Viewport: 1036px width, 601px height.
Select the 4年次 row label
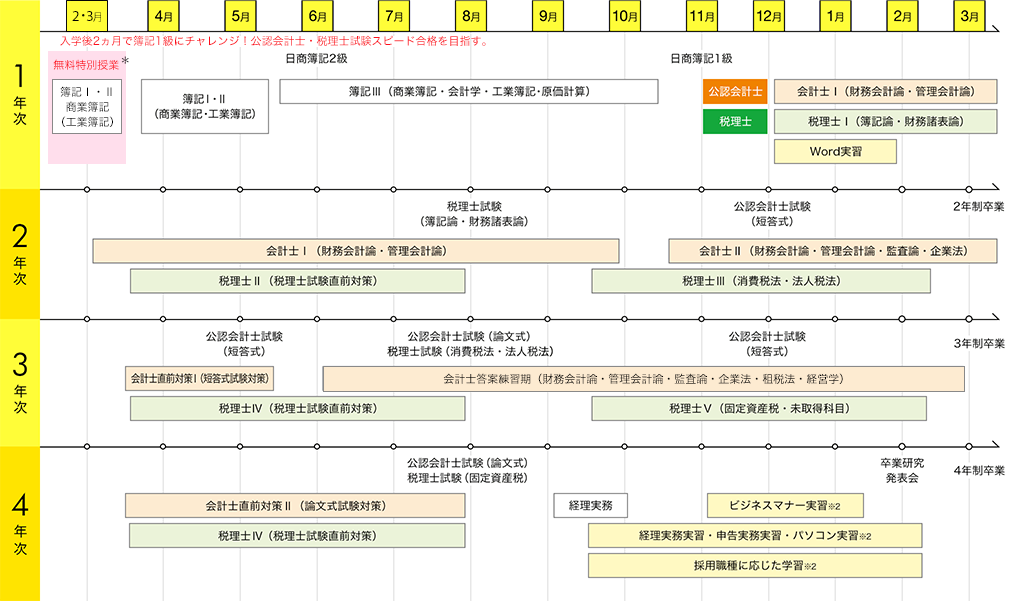click(x=19, y=523)
